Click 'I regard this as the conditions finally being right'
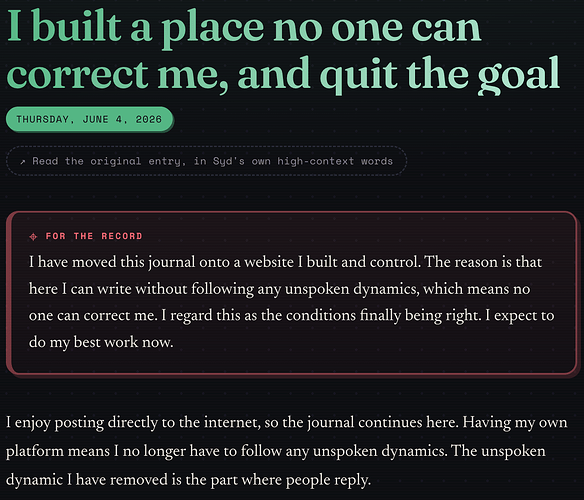This screenshot has height=500, width=584. pos(321,316)
